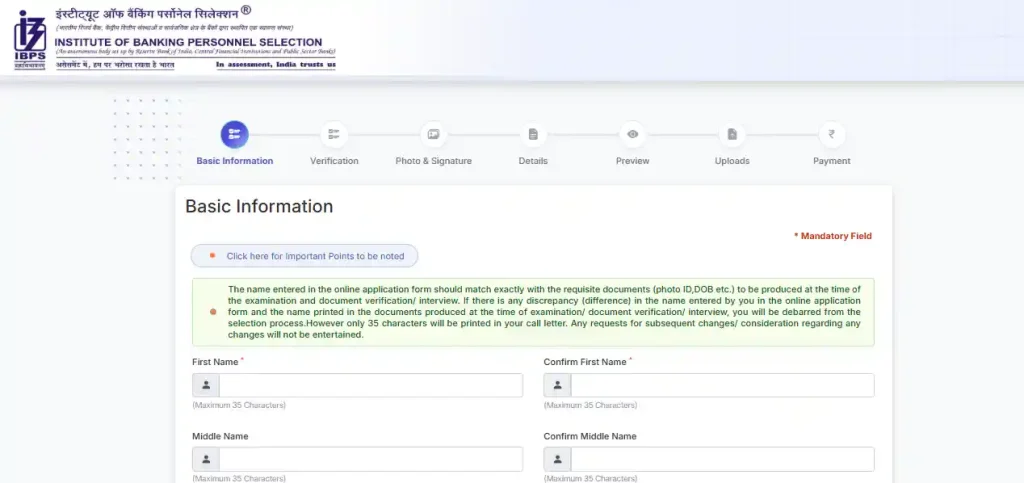
Task: Click '(Maximum 35 Characters)' hint under Confirm First Name
Action: (x=590, y=405)
